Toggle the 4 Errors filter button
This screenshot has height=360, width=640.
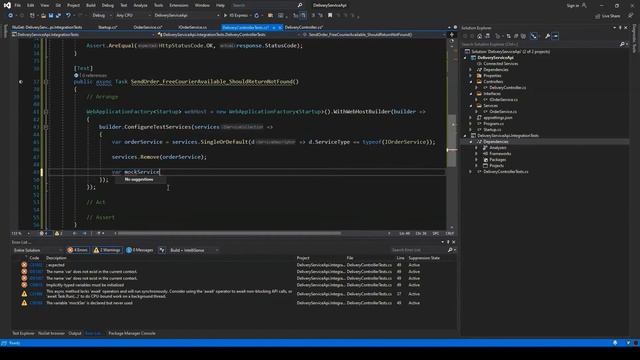78,250
